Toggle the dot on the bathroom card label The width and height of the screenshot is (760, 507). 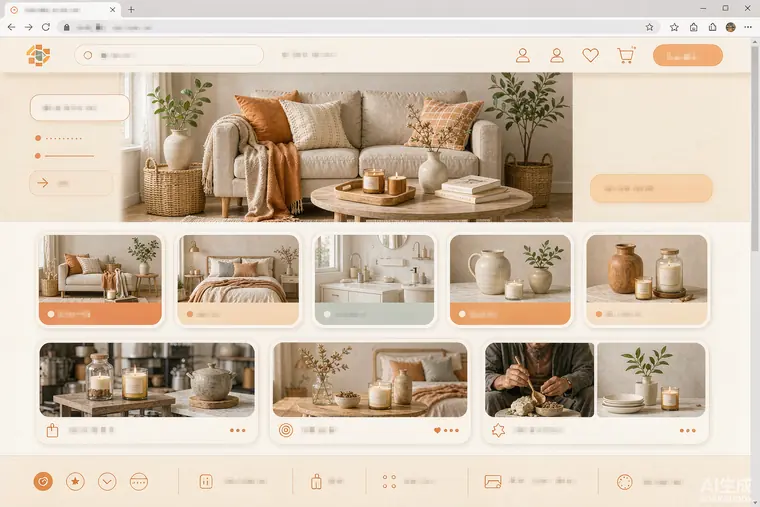(x=327, y=315)
